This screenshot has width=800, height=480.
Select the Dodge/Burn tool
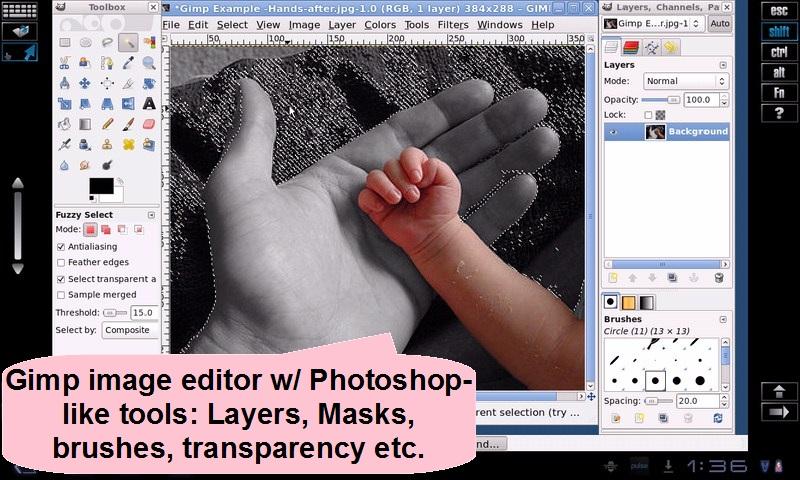107,165
